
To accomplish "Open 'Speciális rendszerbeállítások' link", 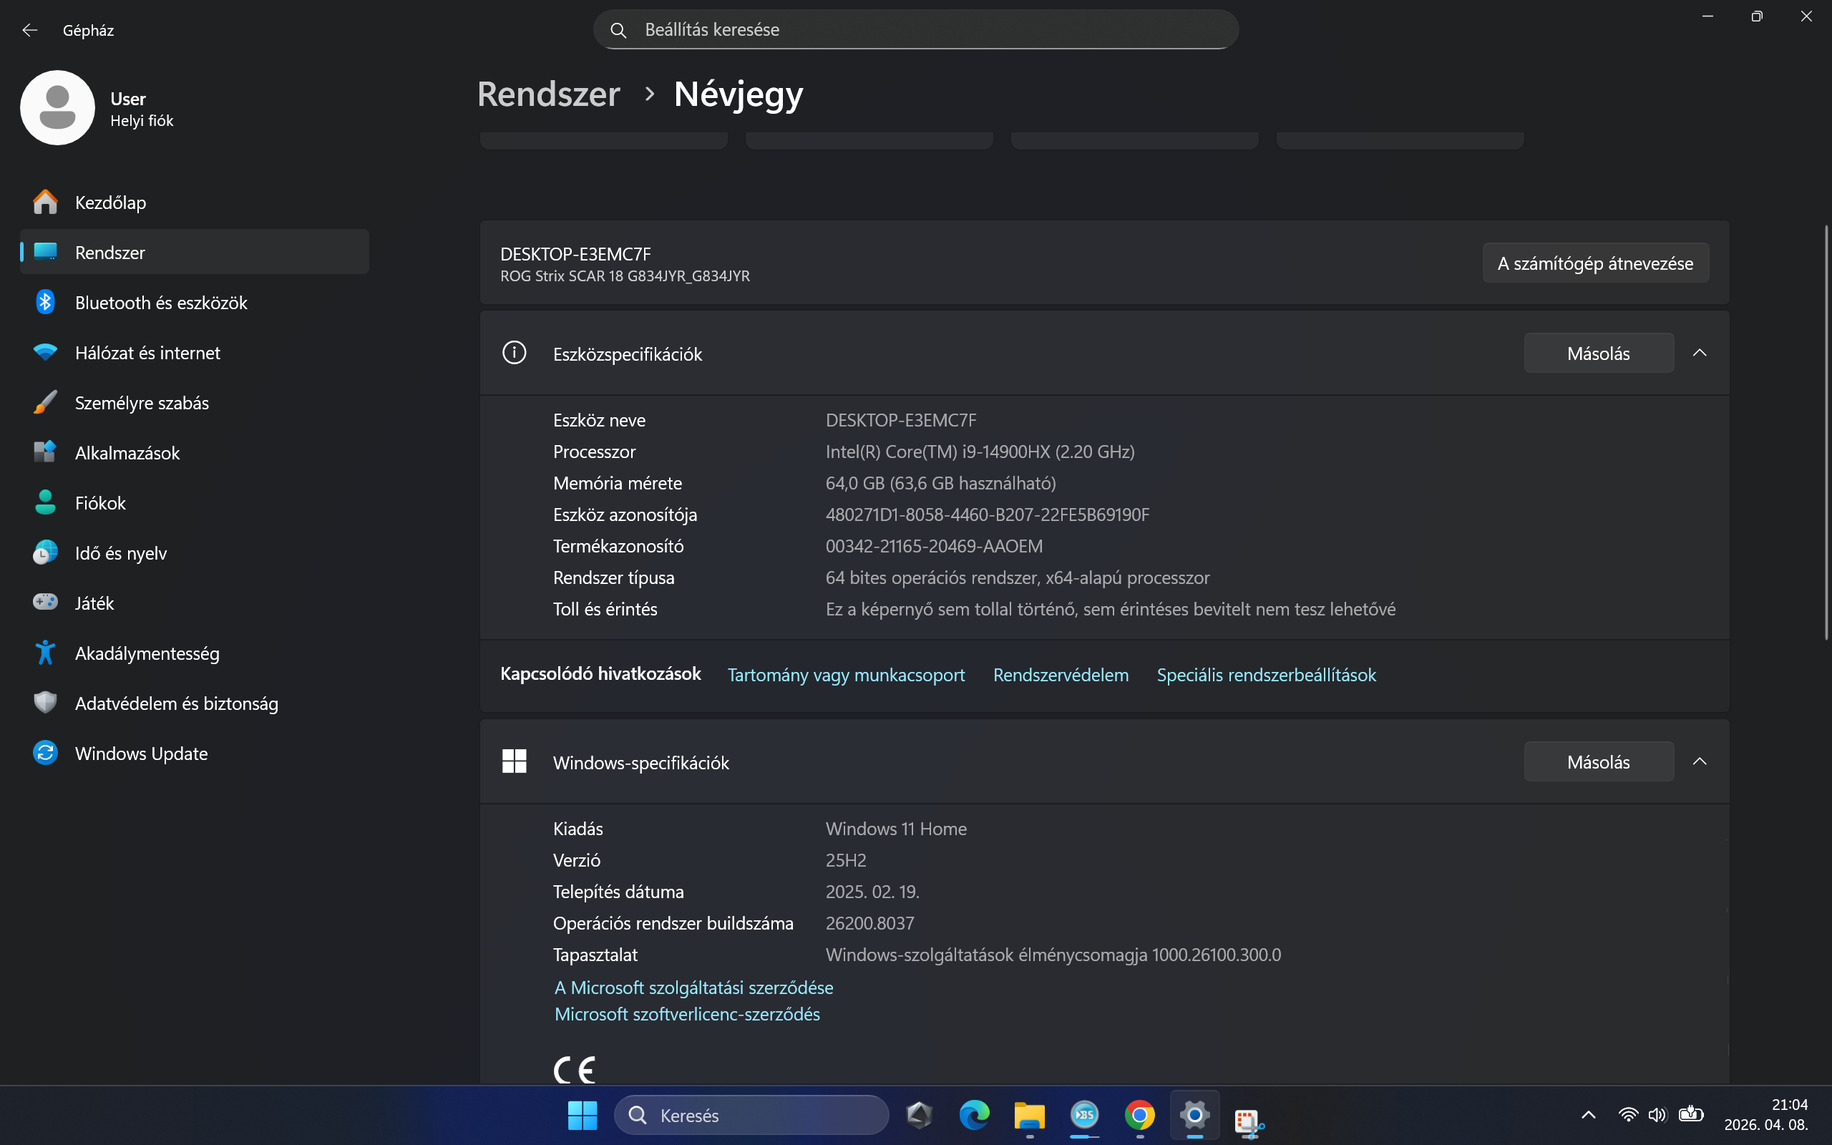I will [x=1266, y=675].
